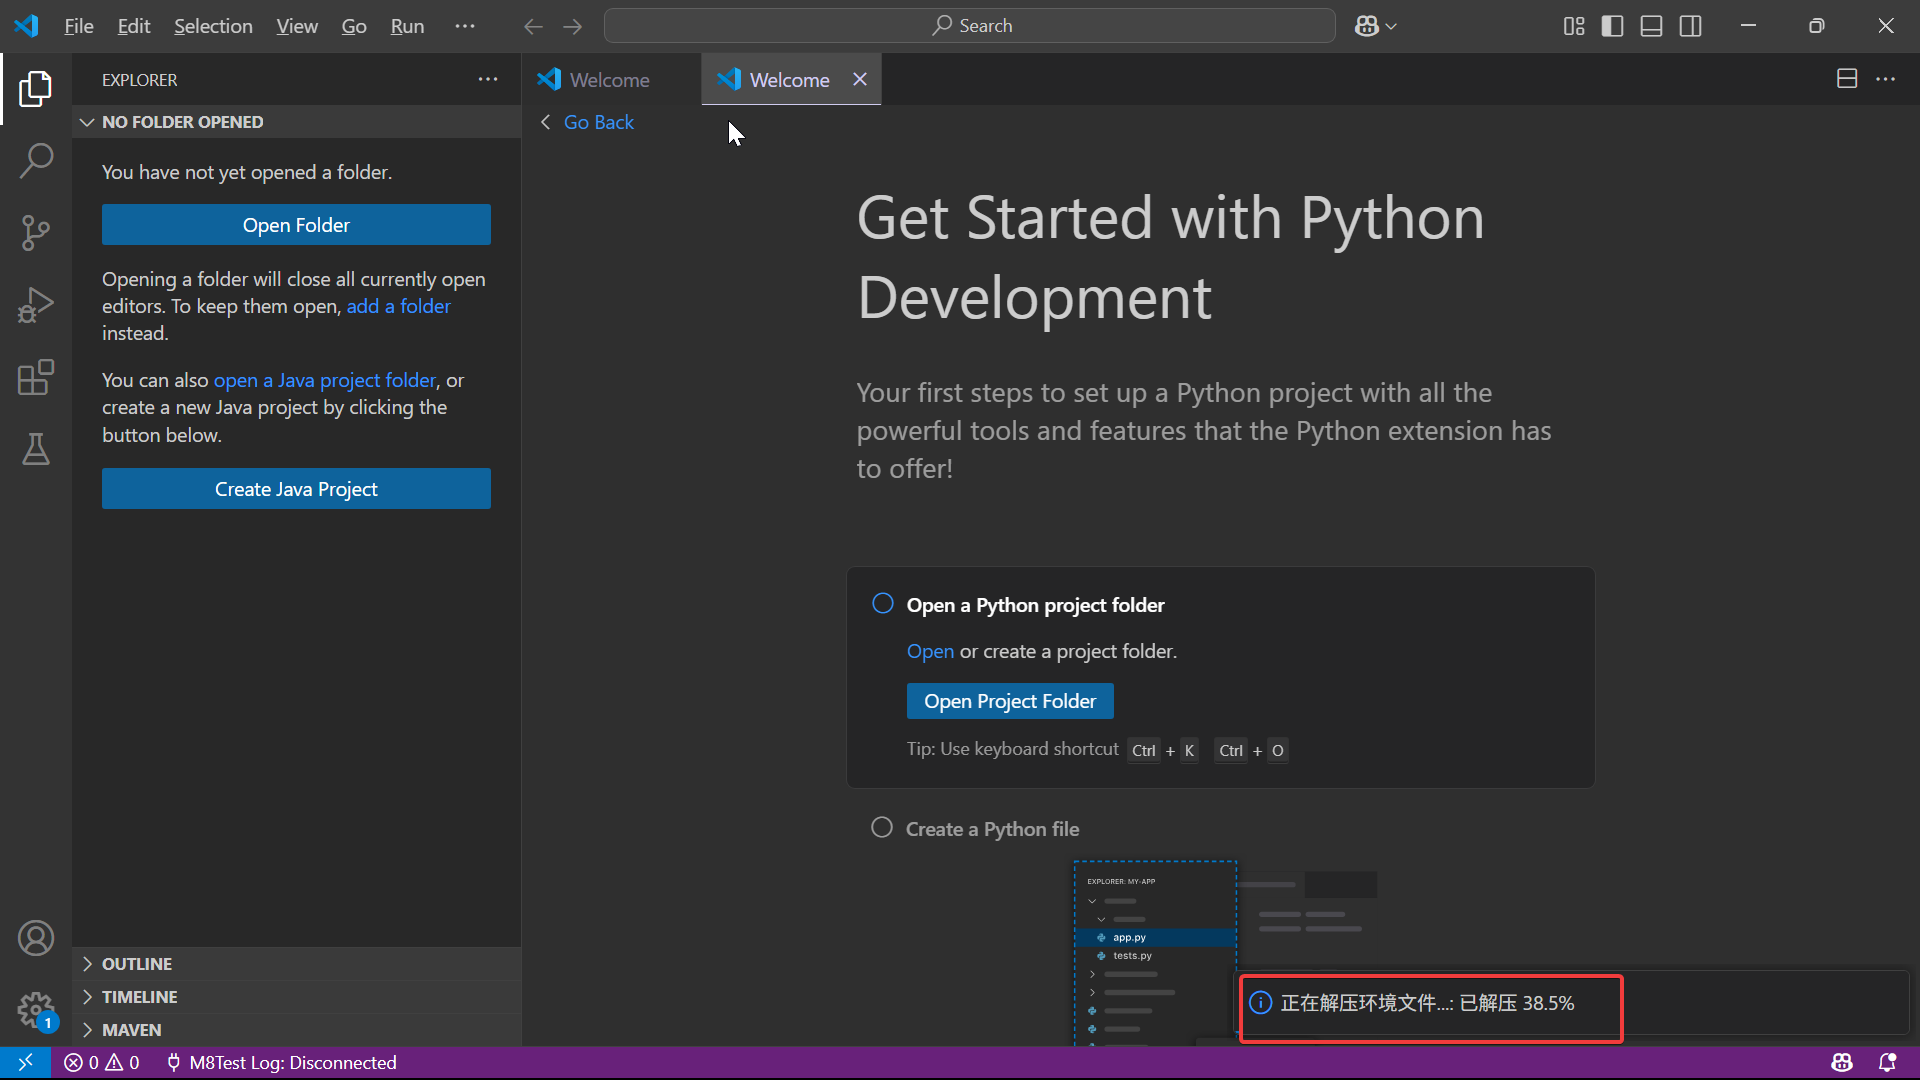The image size is (1920, 1080).
Task: Expand the OUTLINE section
Action: coord(137,964)
